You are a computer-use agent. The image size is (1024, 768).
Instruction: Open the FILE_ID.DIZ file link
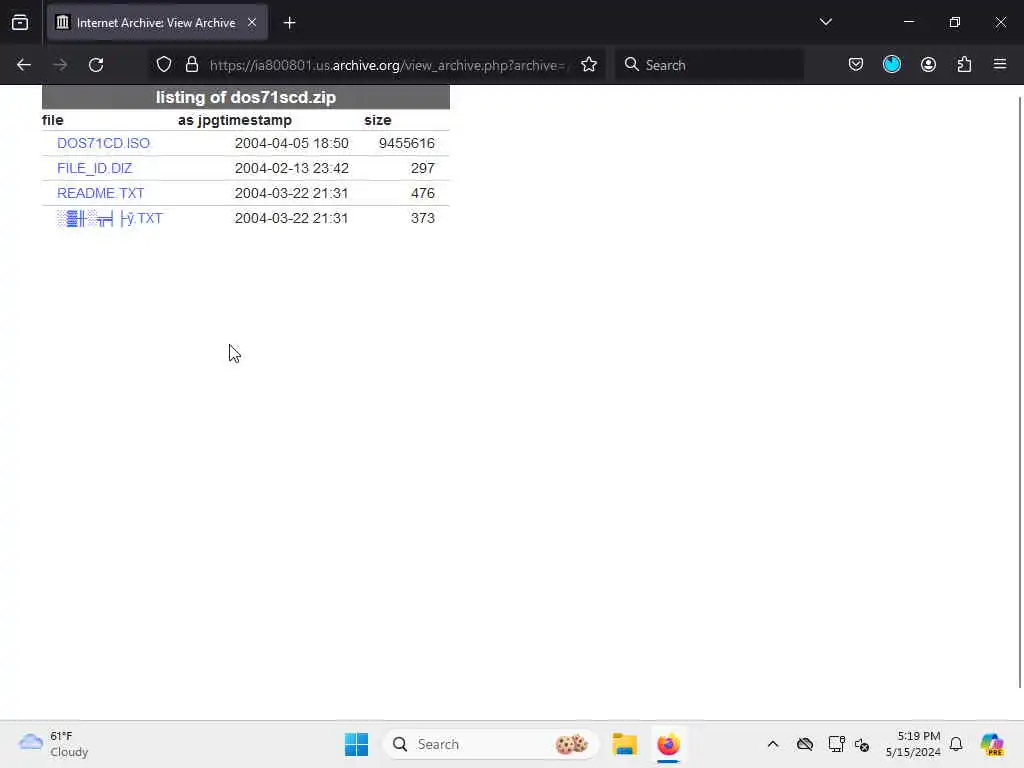pos(95,168)
